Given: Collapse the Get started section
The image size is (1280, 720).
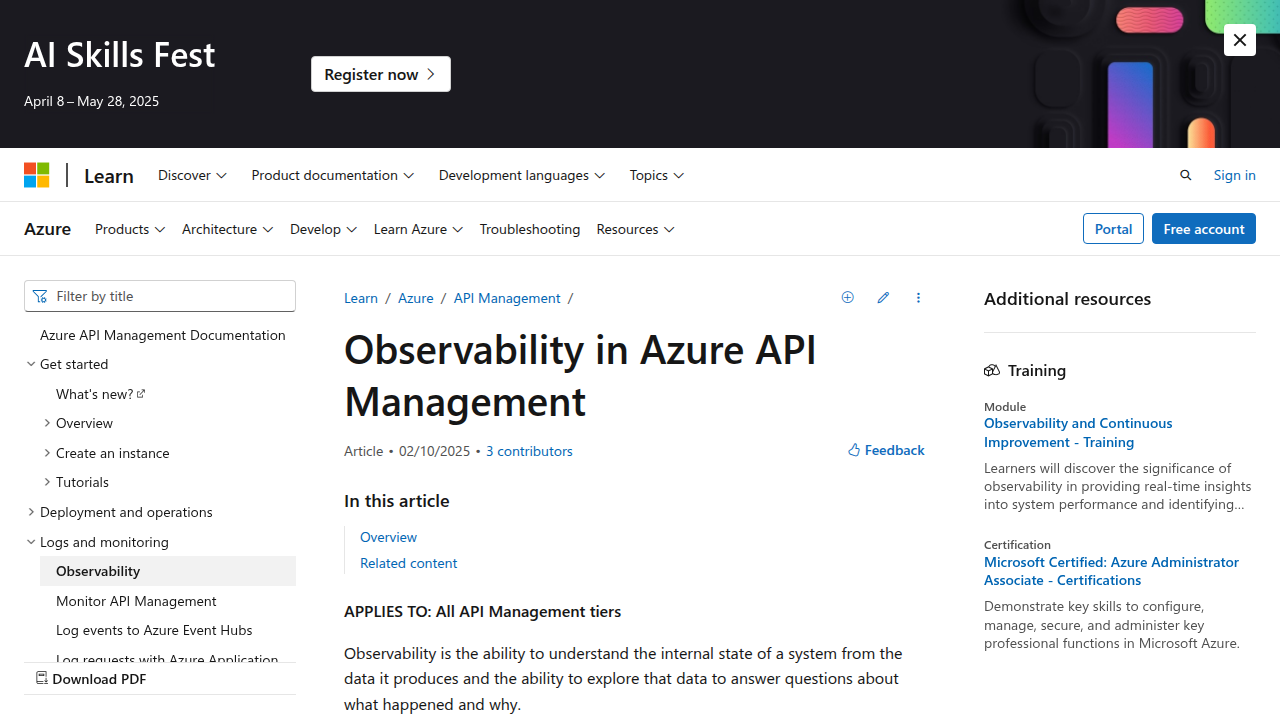Looking at the screenshot, I should [x=31, y=364].
